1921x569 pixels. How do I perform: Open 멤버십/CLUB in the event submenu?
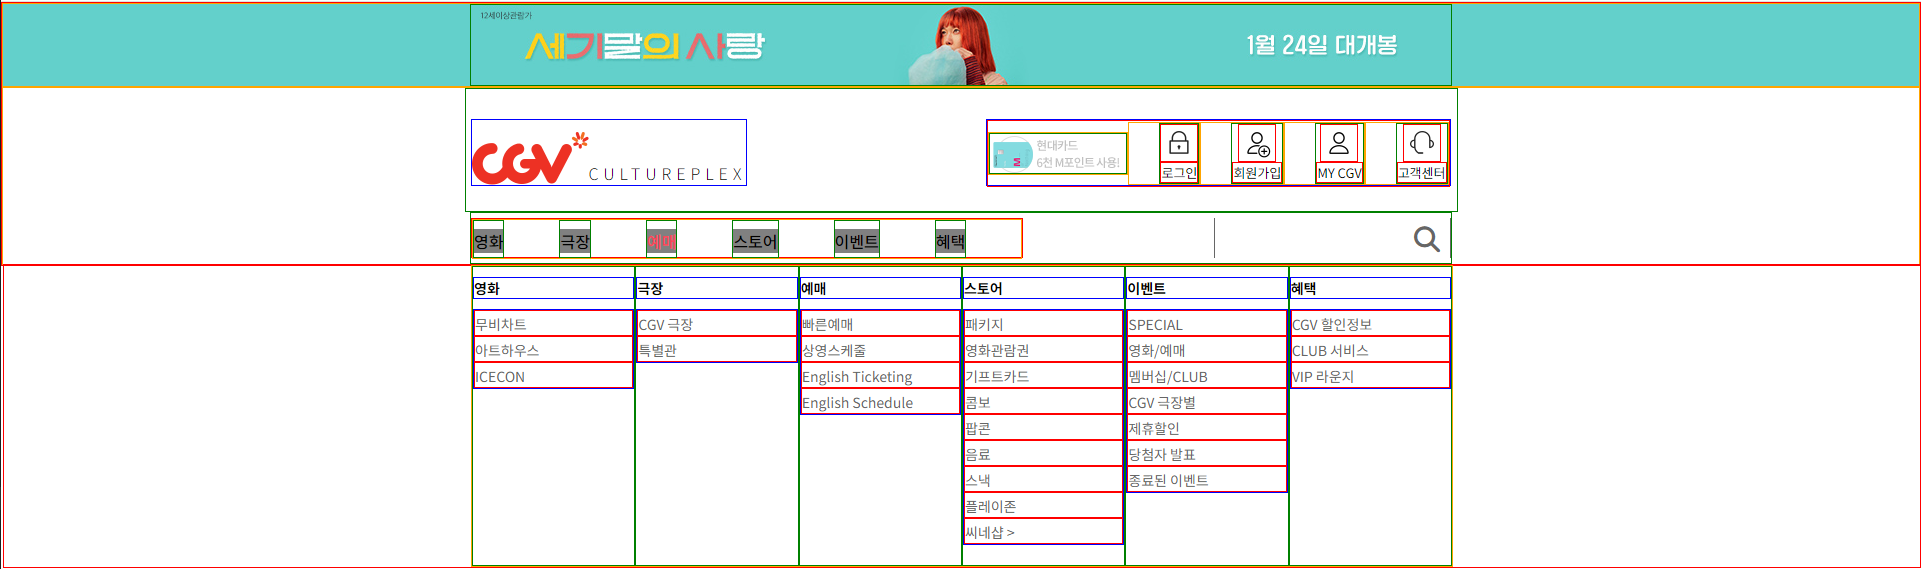[x=1207, y=376]
